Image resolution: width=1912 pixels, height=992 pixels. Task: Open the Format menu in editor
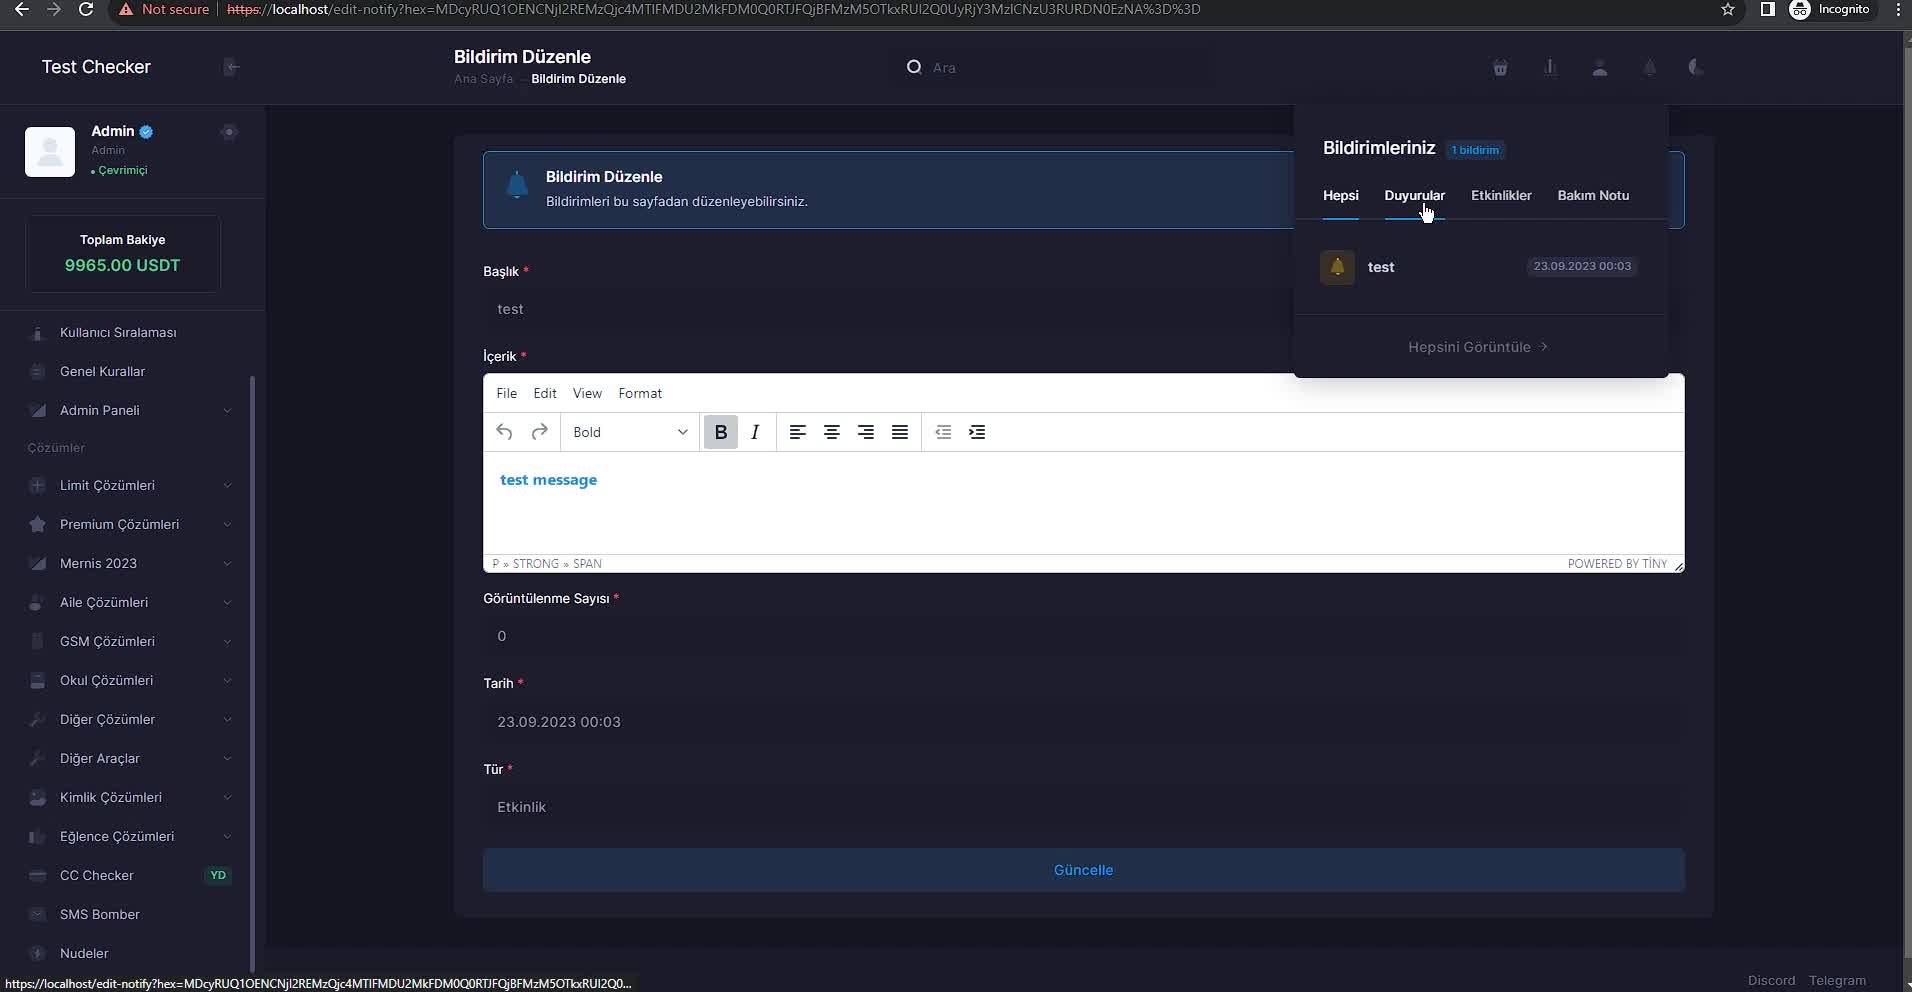639,393
